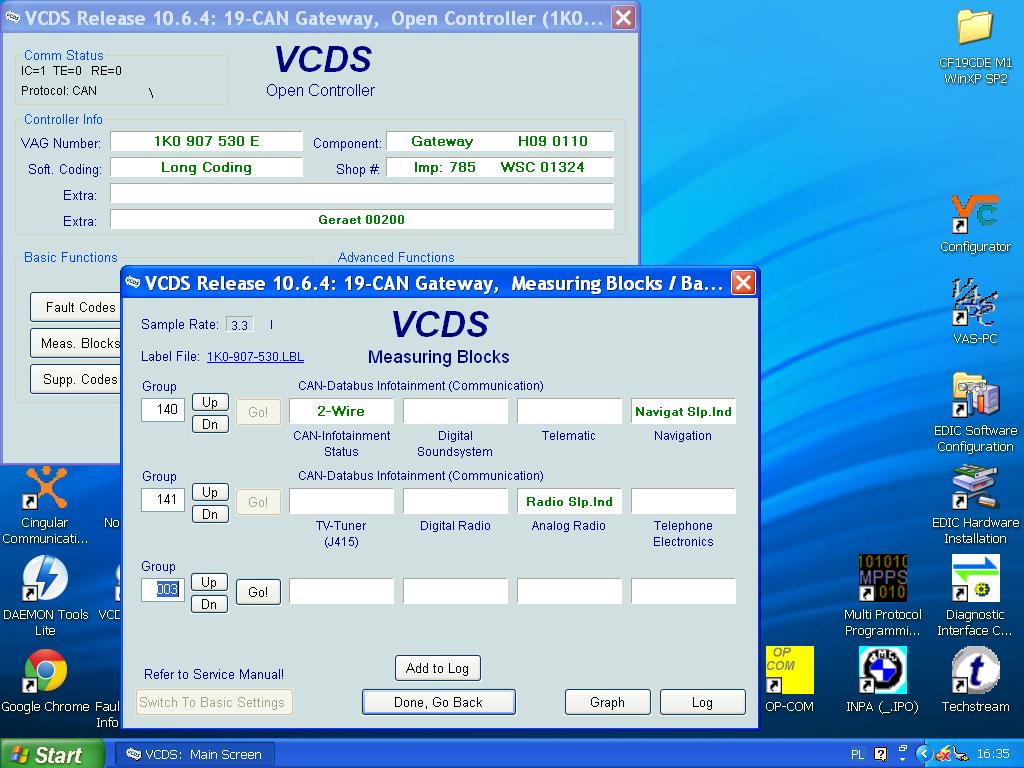Close the Open Controller window
Viewport: 1024px width, 768px height.
point(624,18)
